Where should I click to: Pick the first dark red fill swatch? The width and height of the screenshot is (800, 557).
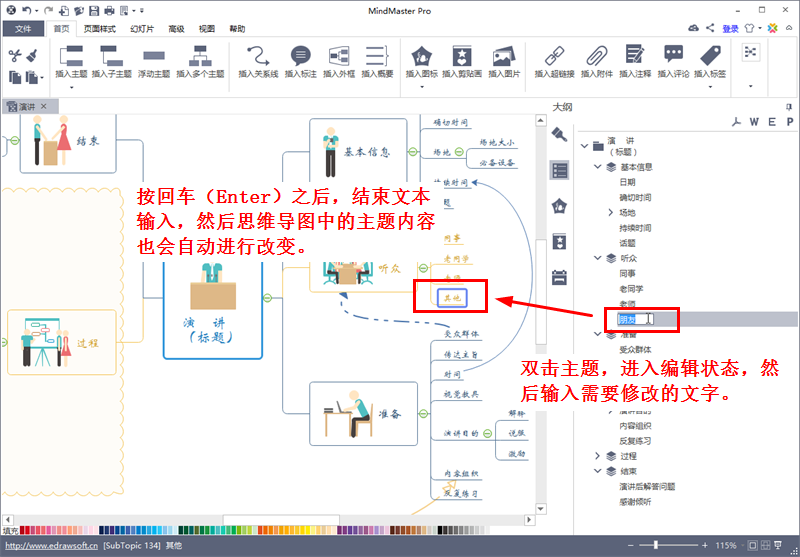pyautogui.click(x=22, y=531)
